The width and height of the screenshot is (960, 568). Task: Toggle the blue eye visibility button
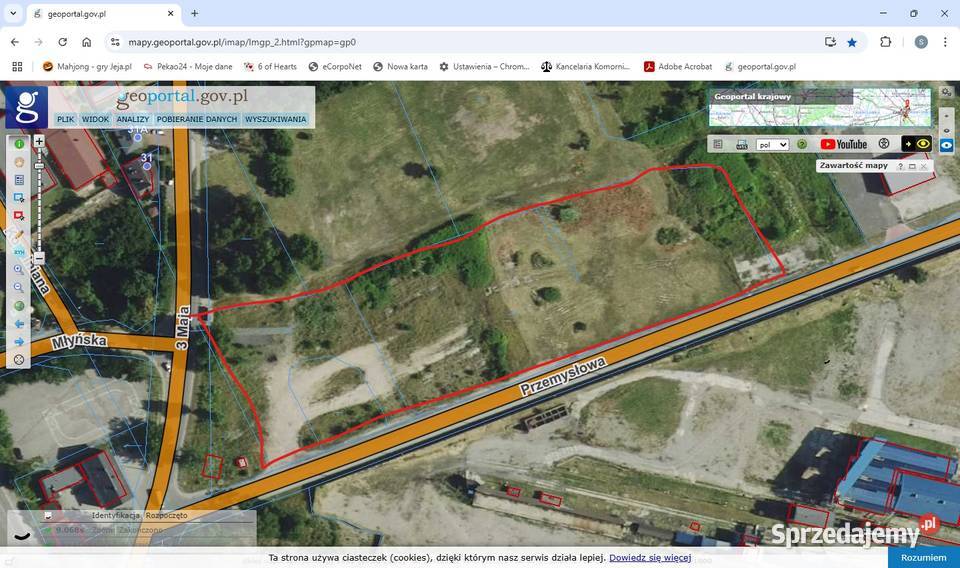947,146
